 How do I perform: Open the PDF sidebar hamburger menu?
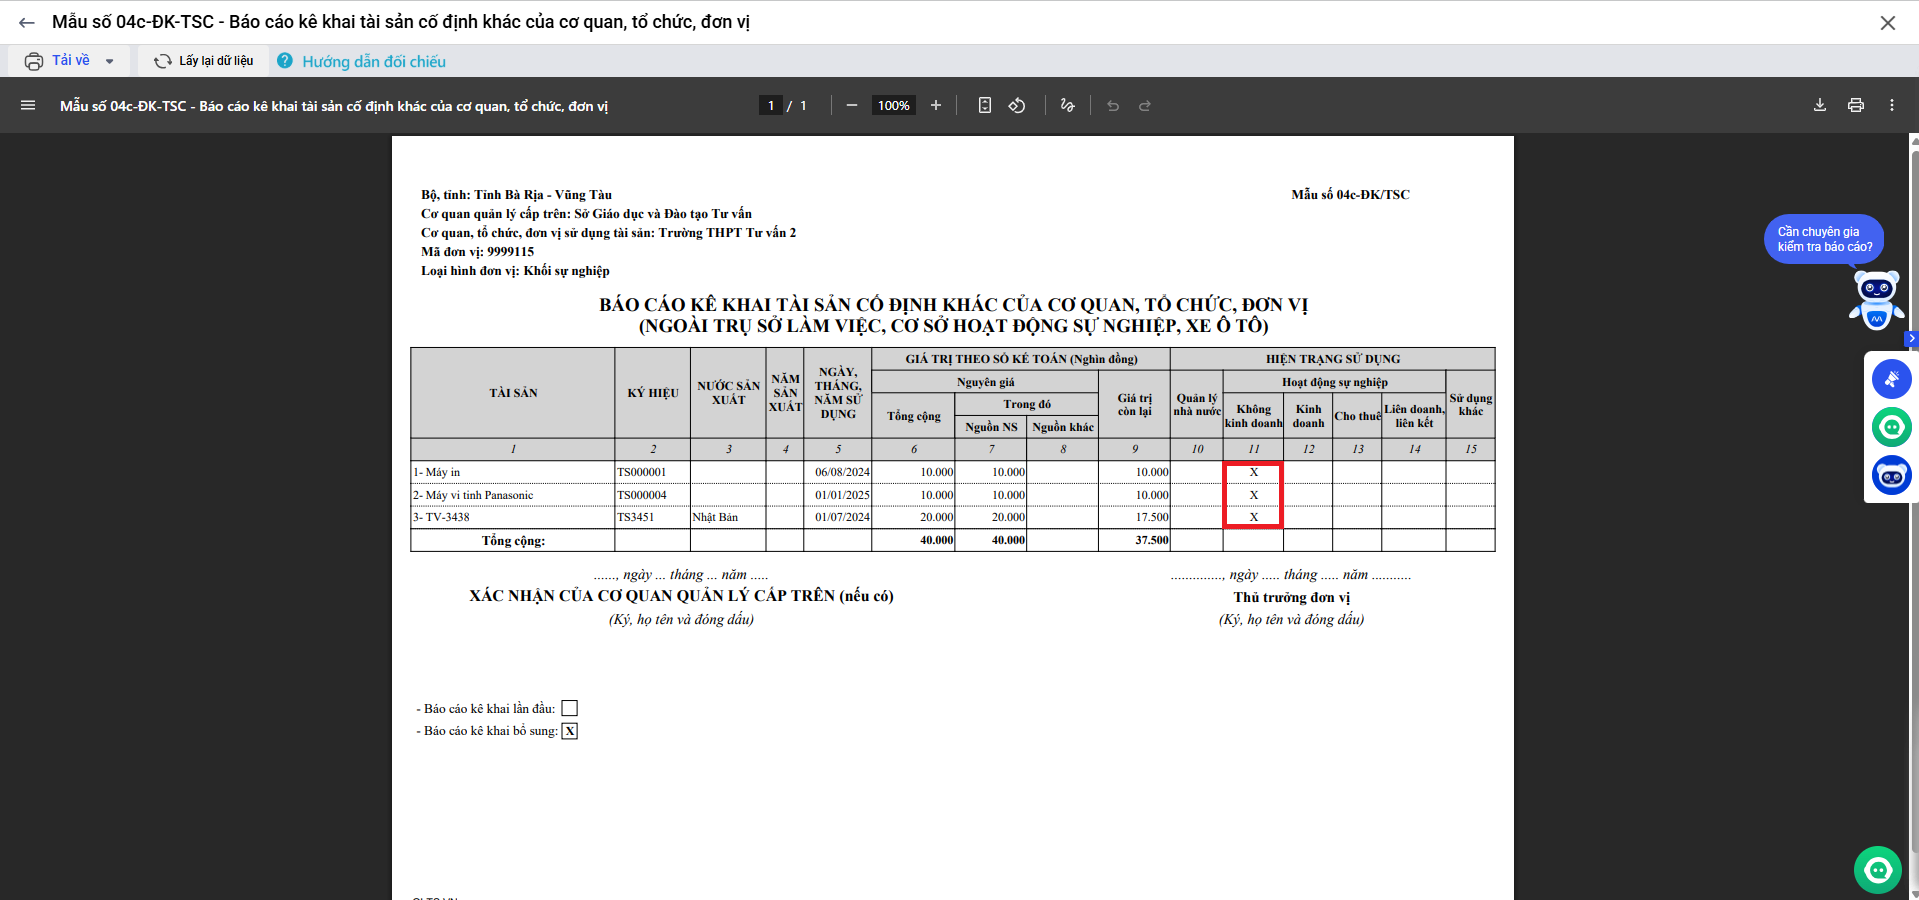tap(28, 105)
